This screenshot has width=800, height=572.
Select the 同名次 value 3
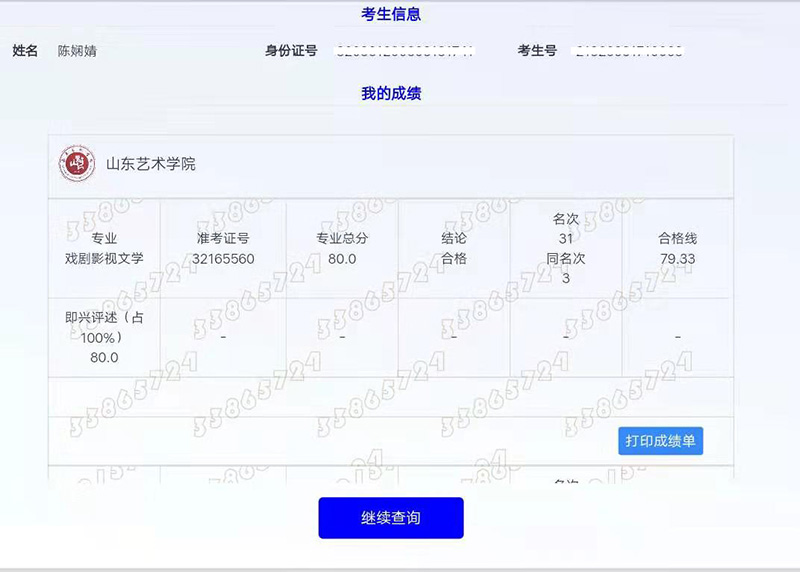565,279
